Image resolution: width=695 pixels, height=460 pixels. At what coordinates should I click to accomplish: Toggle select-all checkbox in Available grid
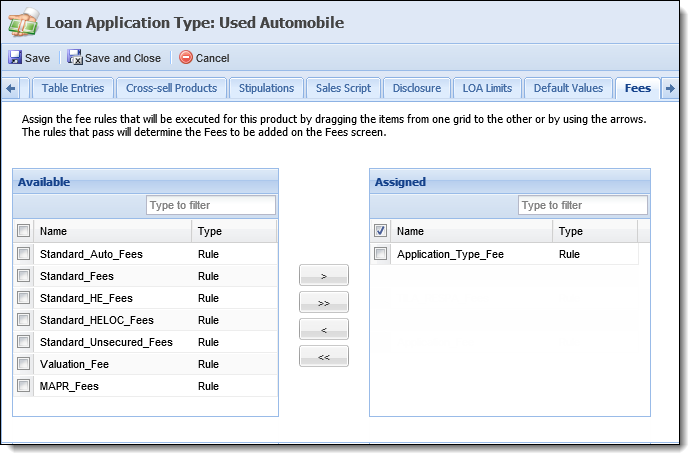23,231
